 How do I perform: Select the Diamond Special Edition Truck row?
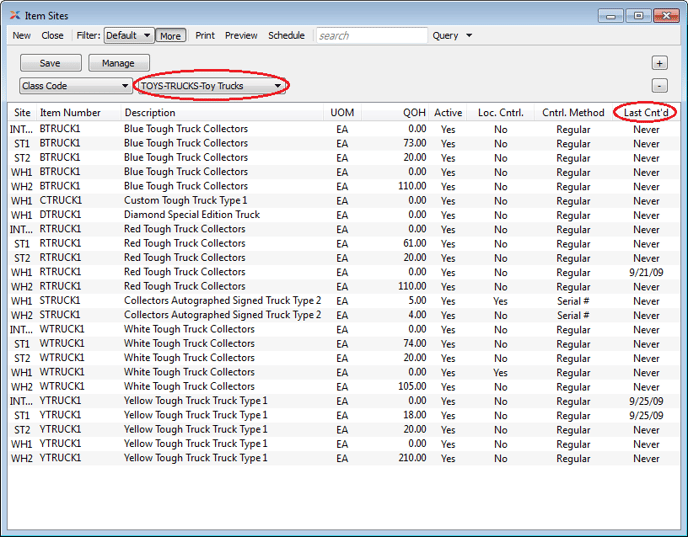click(x=191, y=215)
